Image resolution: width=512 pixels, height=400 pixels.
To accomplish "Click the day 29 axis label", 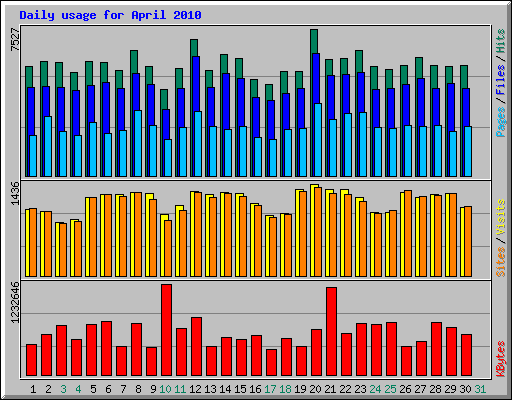I will pyautogui.click(x=450, y=389).
